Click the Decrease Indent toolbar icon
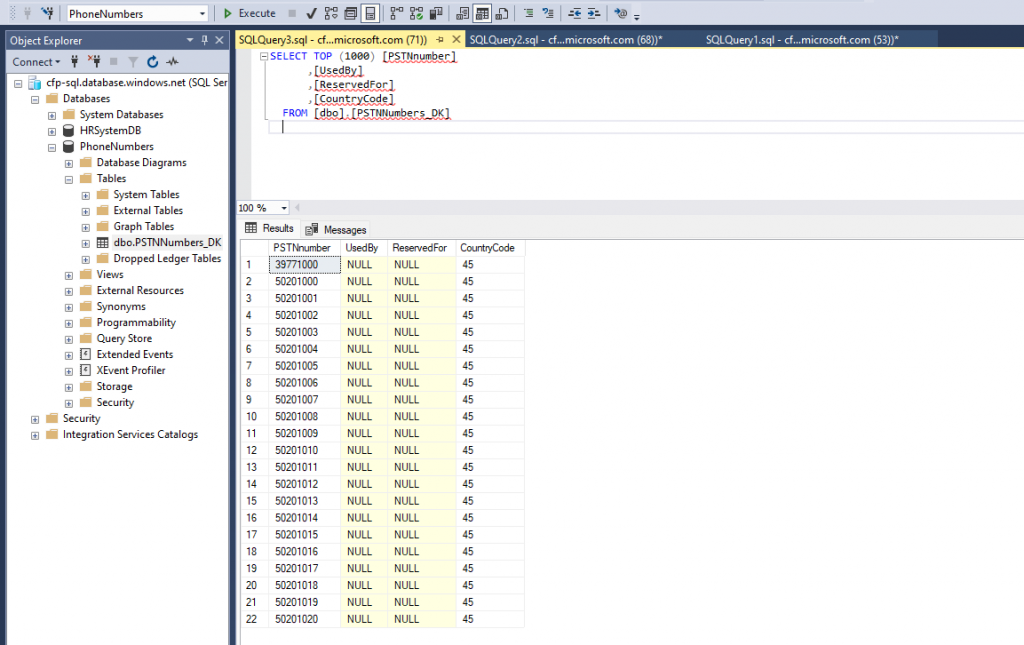 pyautogui.click(x=573, y=14)
